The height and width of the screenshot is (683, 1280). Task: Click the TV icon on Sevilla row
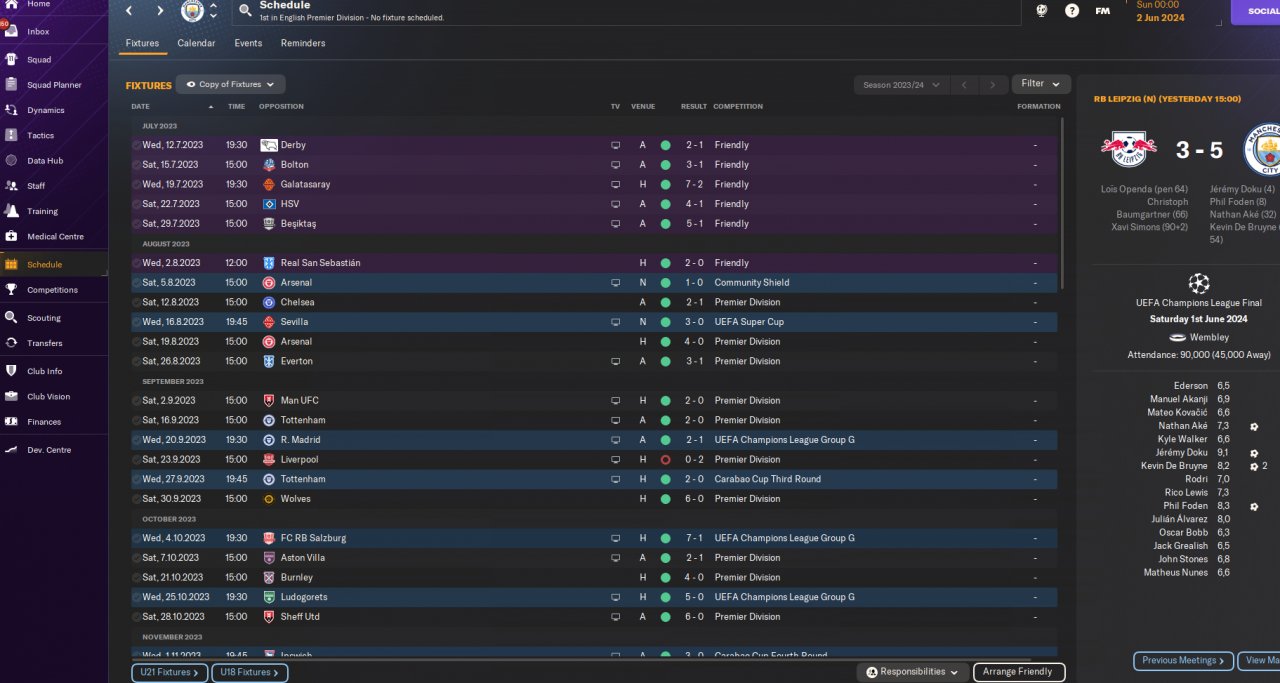coord(616,322)
